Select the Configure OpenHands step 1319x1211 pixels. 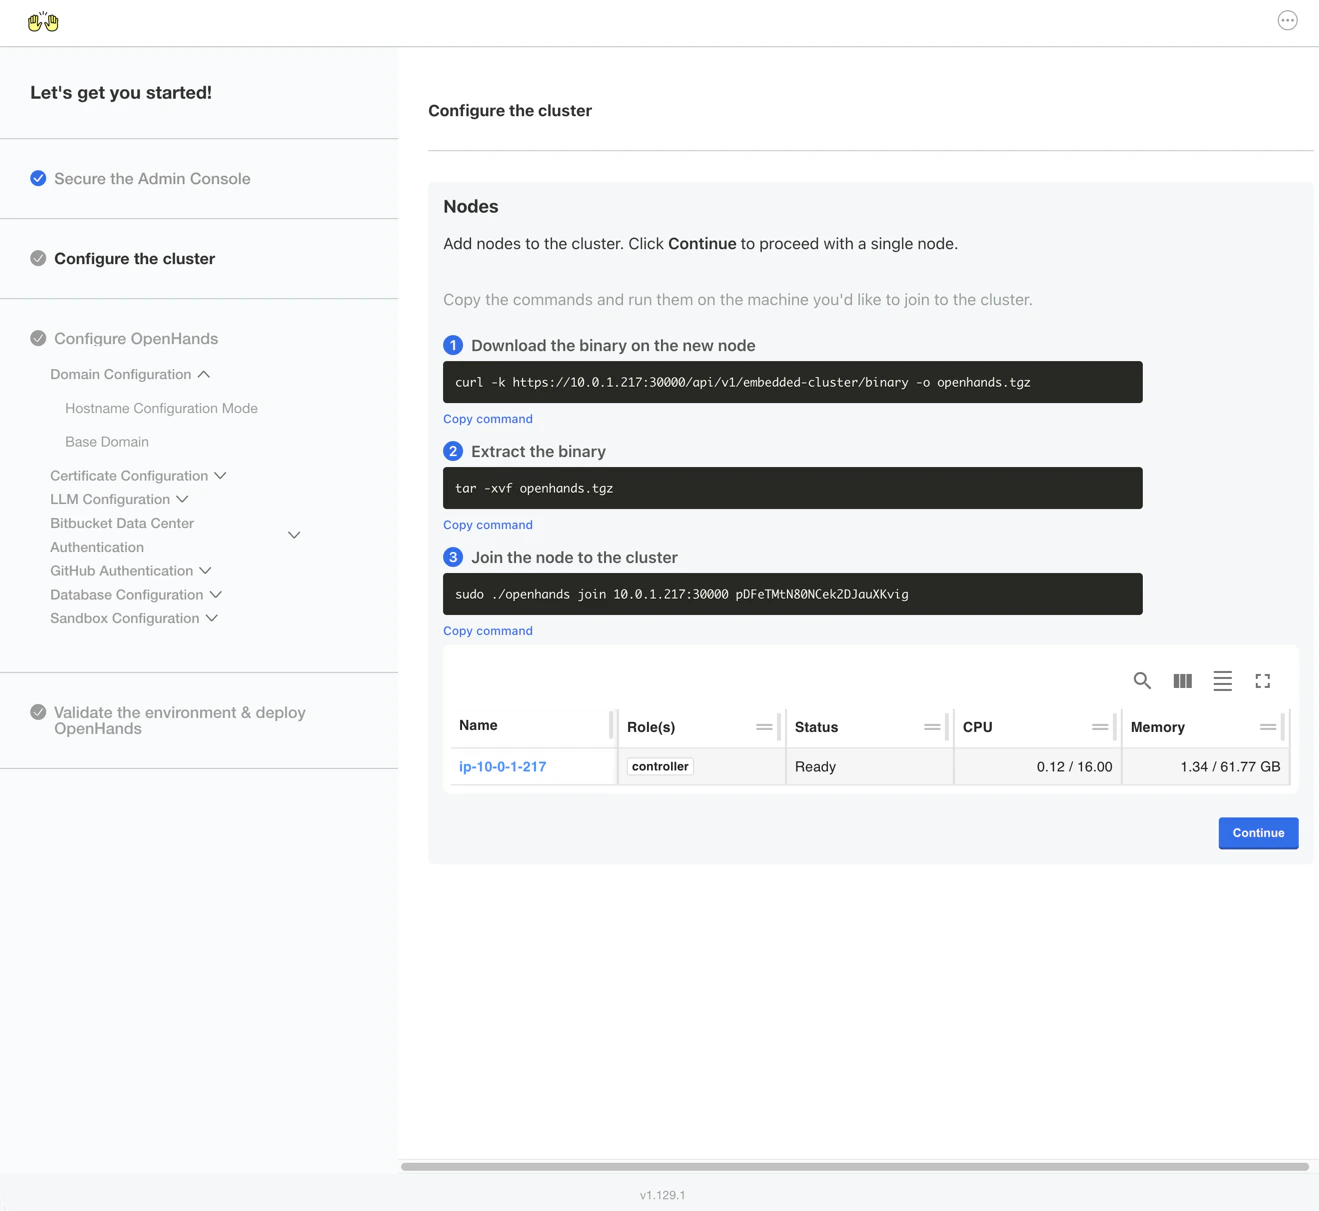coord(136,338)
